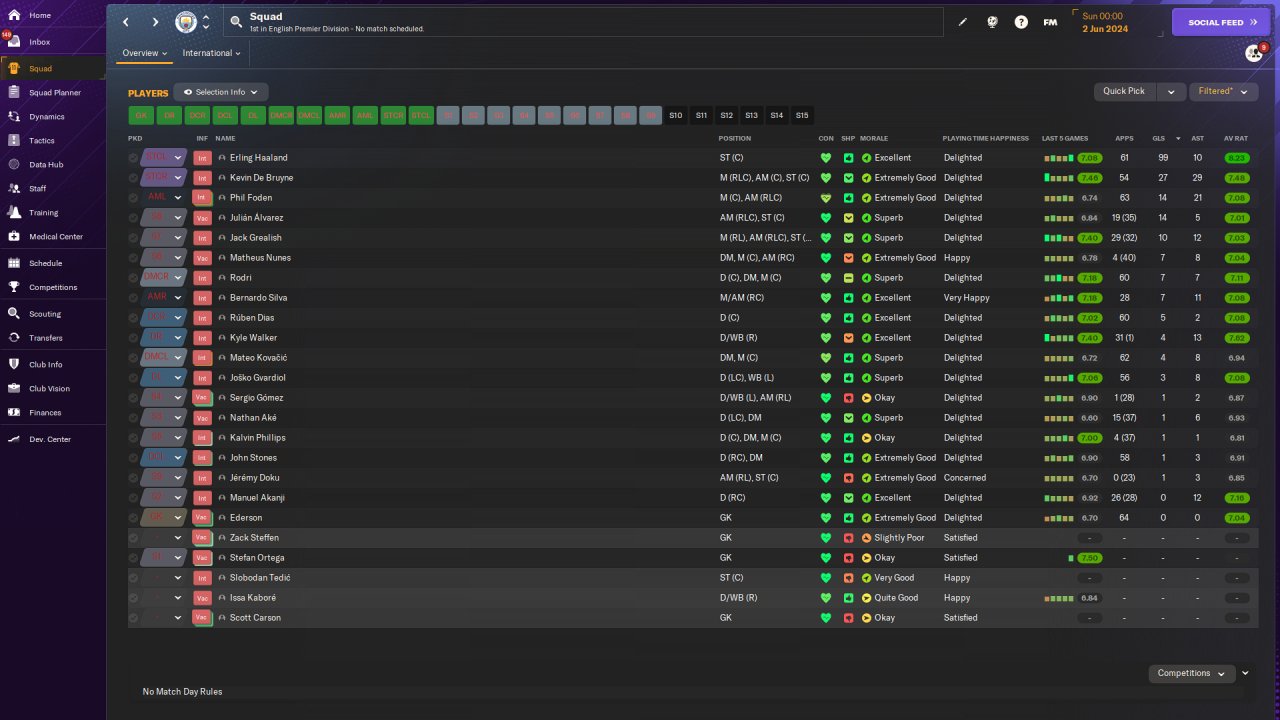Sort table by GLS column
The image size is (1280, 720).
pyautogui.click(x=1158, y=138)
